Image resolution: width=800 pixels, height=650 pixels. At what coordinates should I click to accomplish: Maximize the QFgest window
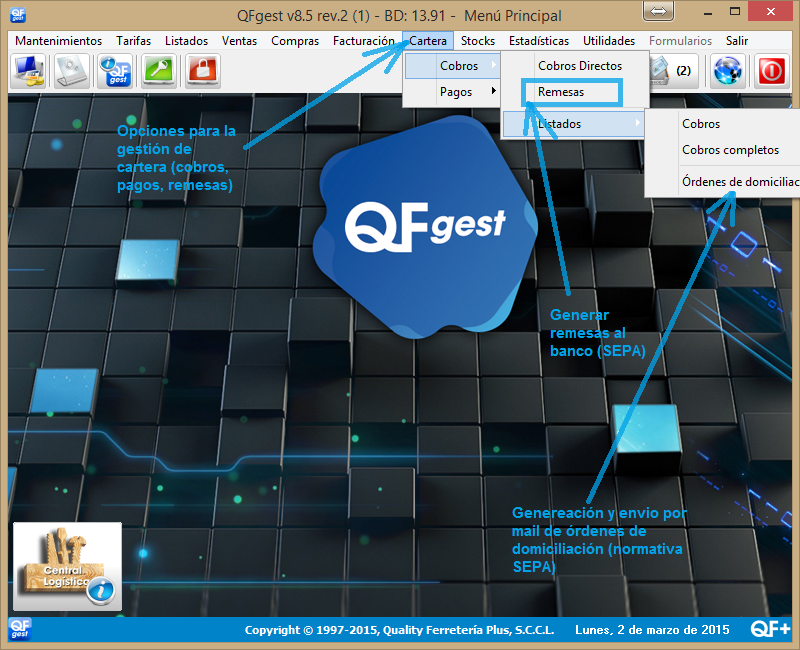pyautogui.click(x=735, y=11)
